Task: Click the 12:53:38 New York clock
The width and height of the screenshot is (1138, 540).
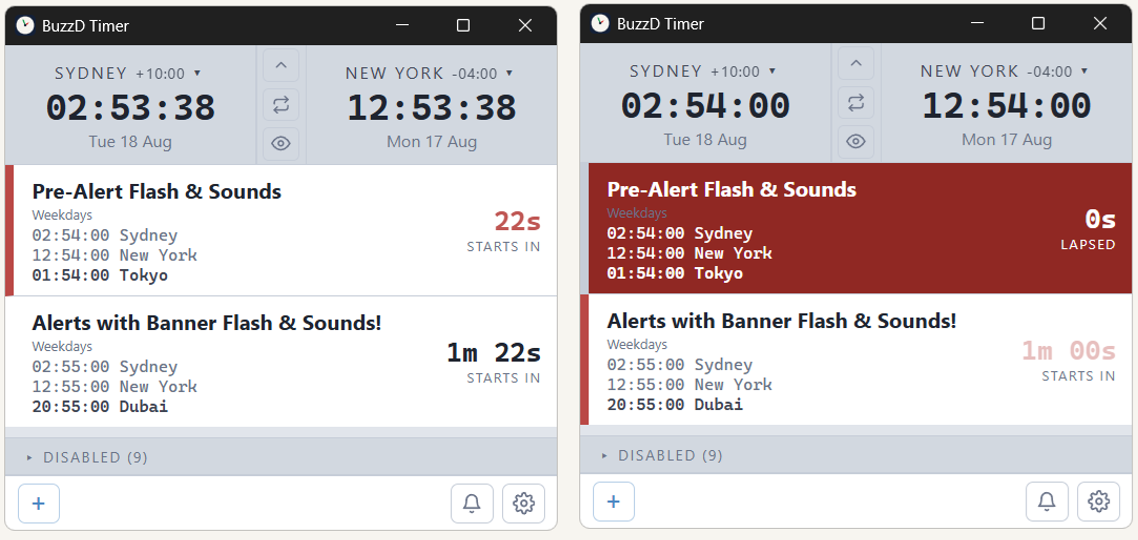Action: [x=432, y=107]
